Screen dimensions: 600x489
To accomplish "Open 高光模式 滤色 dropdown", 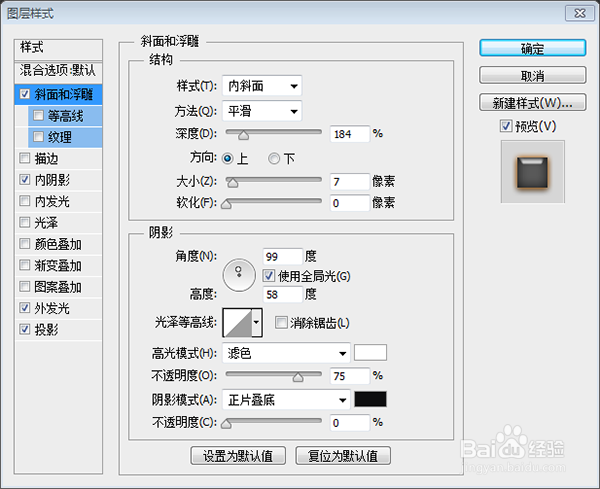I will tap(286, 353).
